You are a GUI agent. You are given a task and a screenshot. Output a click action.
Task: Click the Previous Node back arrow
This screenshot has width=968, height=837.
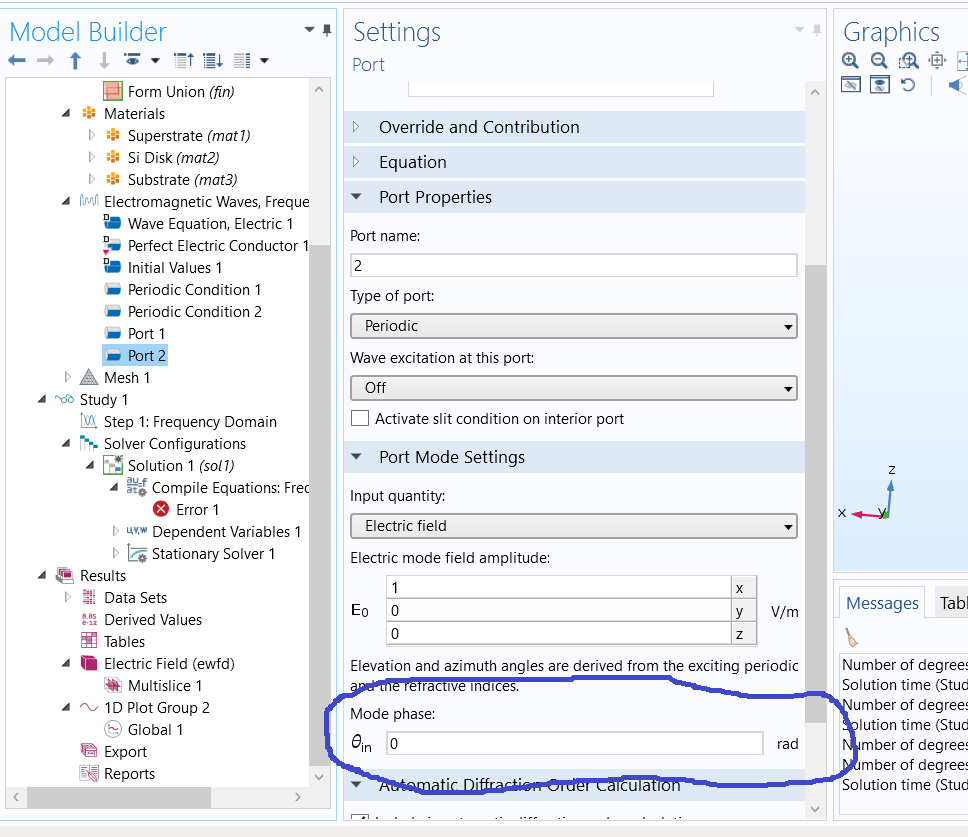click(x=17, y=61)
